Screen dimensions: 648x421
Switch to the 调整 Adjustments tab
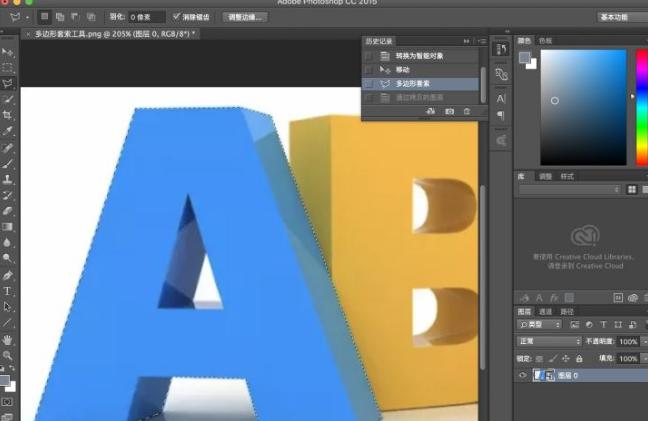click(545, 176)
